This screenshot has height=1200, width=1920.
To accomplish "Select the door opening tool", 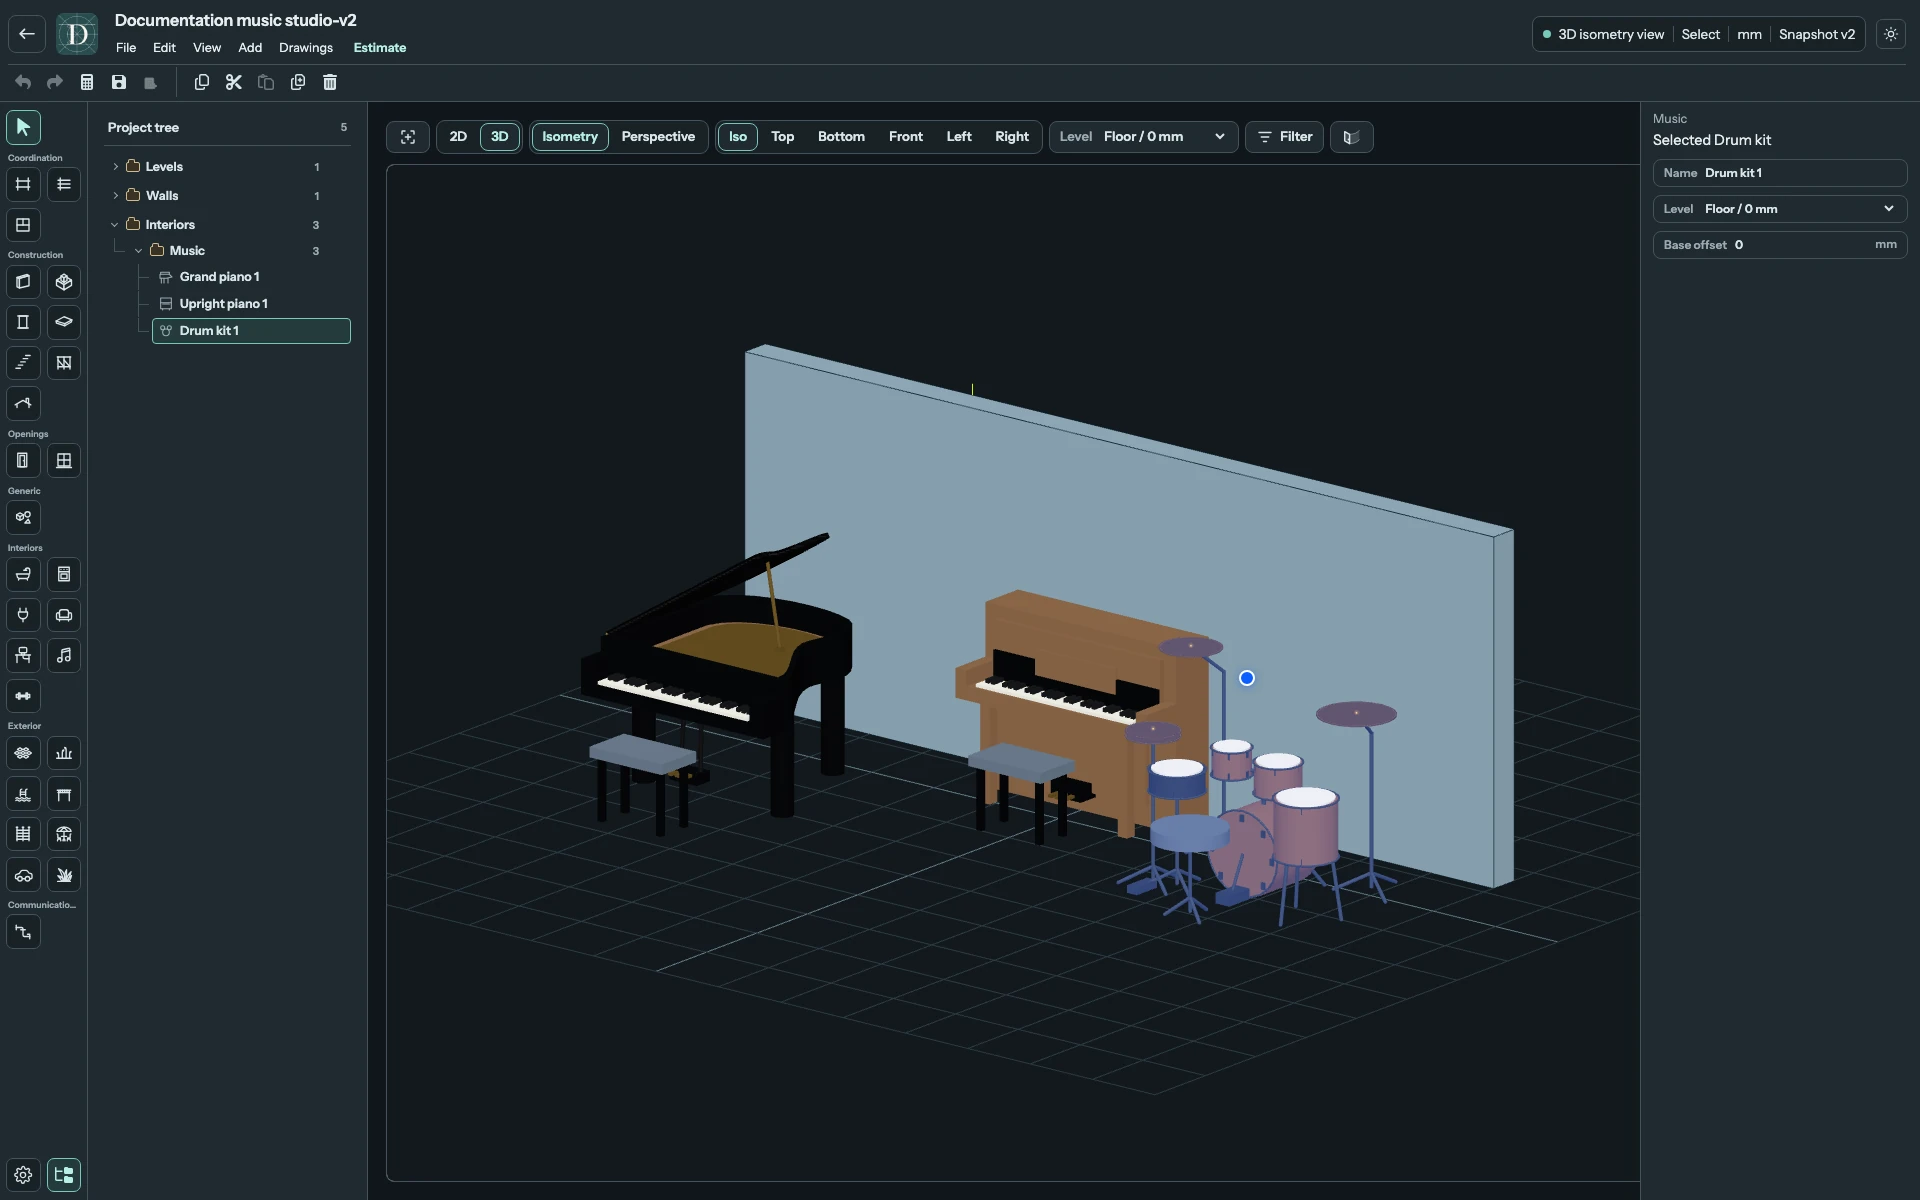I will coord(23,461).
